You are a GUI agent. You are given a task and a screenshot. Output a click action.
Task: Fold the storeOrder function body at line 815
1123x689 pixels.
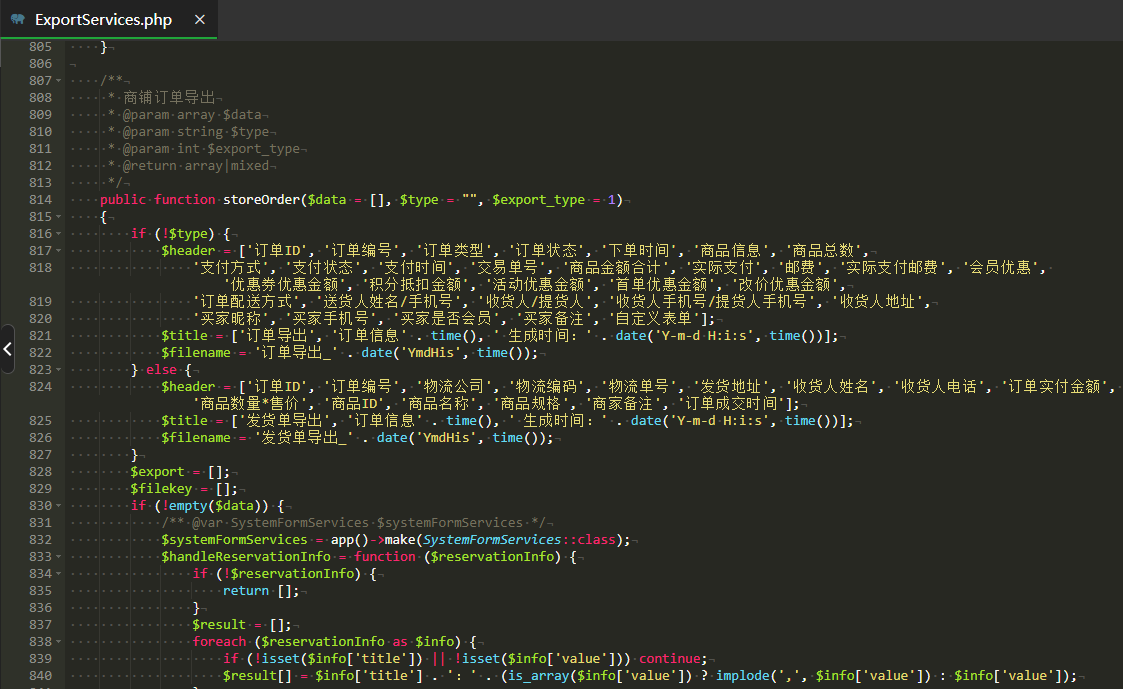59,217
